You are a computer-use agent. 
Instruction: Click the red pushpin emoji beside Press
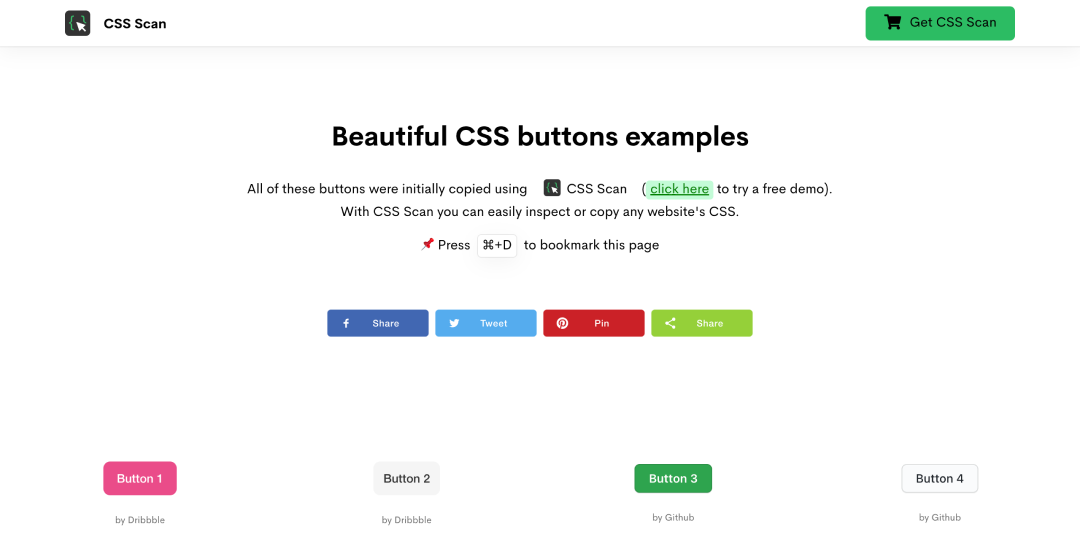[x=427, y=244]
